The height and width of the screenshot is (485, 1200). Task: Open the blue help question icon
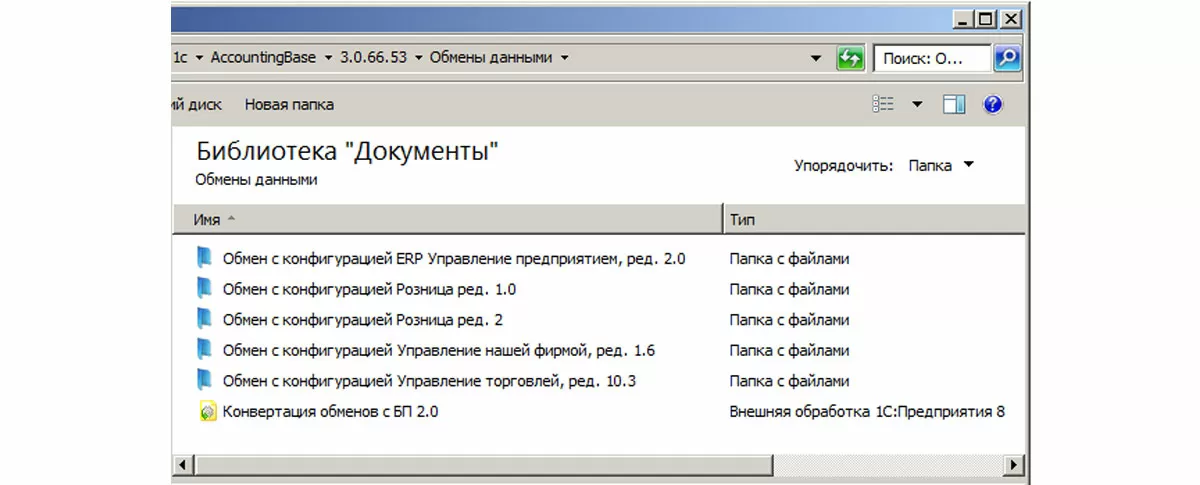click(x=992, y=104)
